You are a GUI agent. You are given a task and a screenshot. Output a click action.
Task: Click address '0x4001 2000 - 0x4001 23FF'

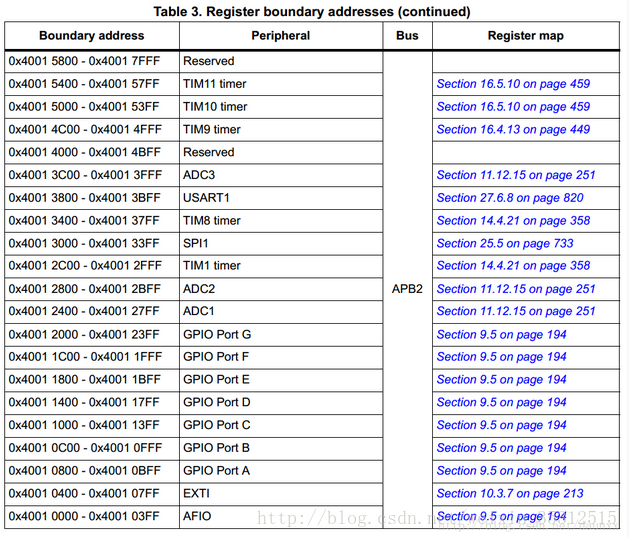click(x=84, y=335)
